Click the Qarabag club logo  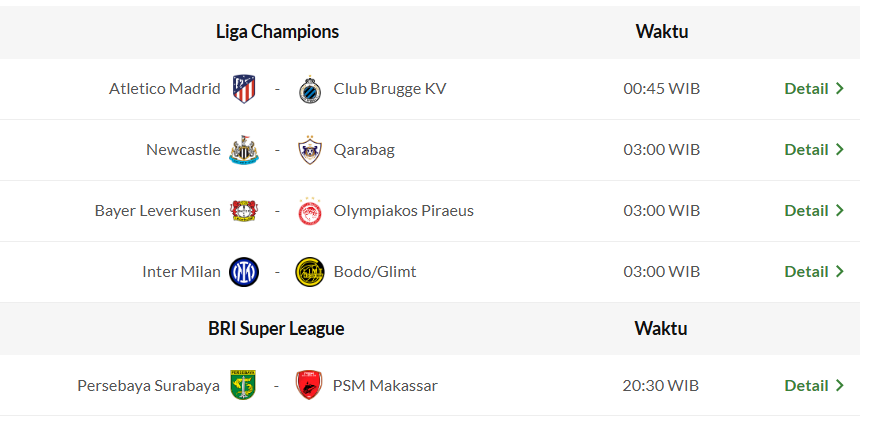pos(310,150)
